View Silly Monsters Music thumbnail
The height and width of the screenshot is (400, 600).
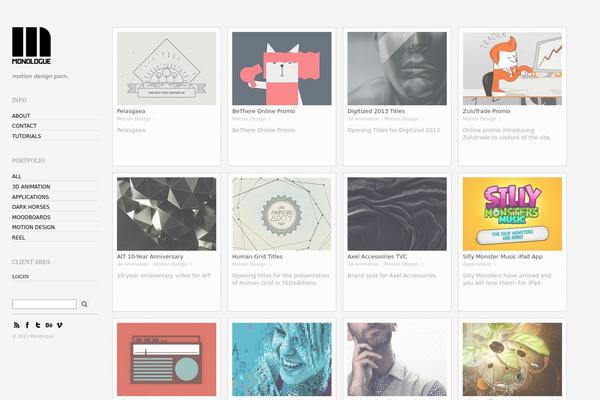click(512, 214)
